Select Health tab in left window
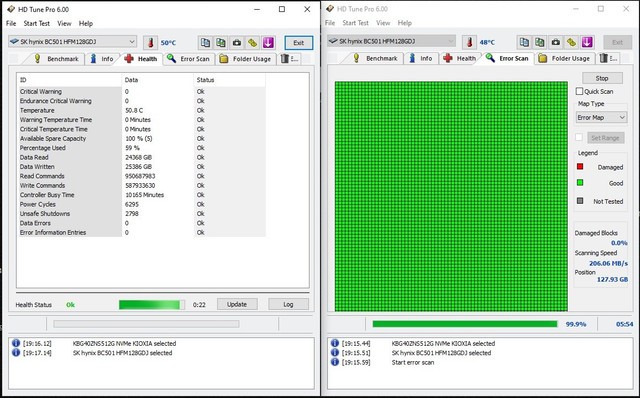 (141, 59)
